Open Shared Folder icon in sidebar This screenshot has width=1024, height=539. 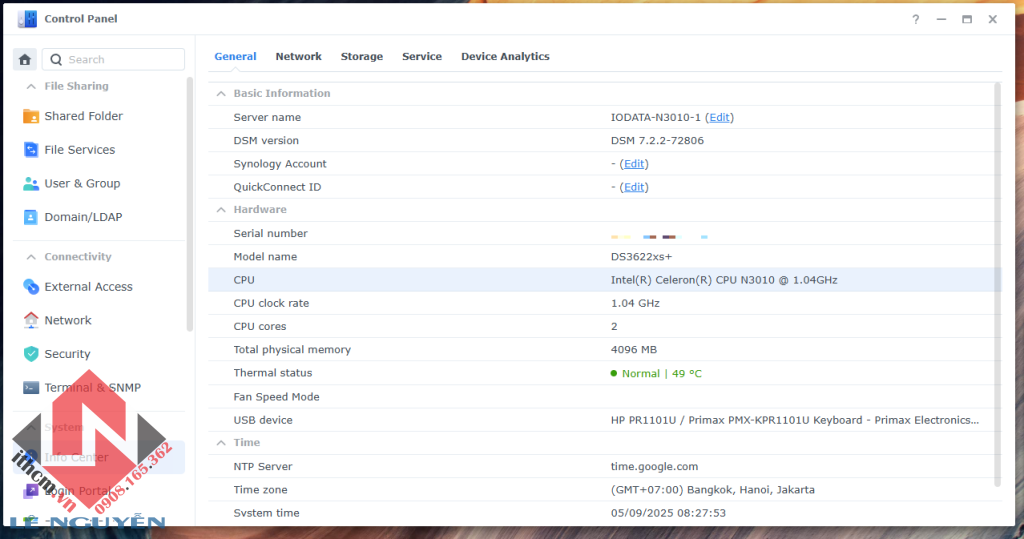pyautogui.click(x=31, y=116)
